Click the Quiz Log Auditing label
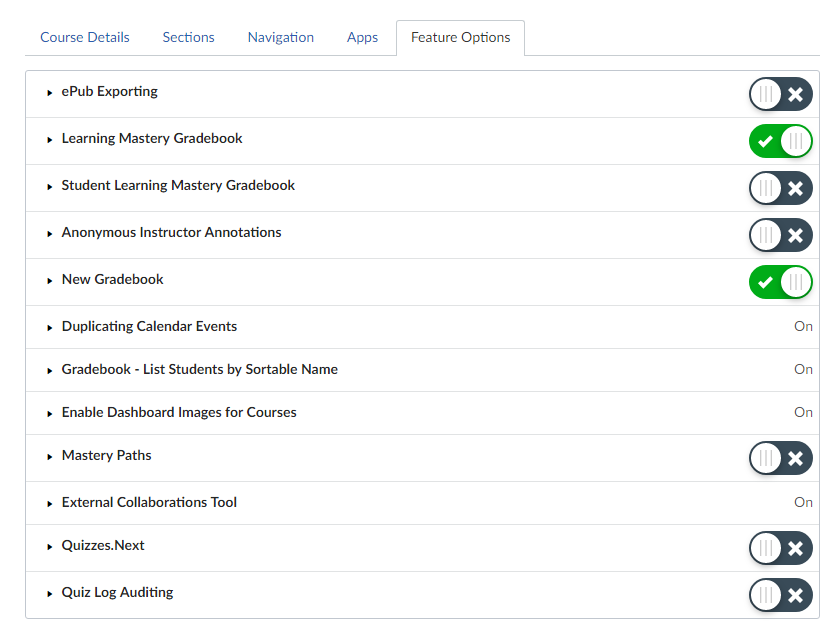The image size is (838, 625). click(x=117, y=592)
